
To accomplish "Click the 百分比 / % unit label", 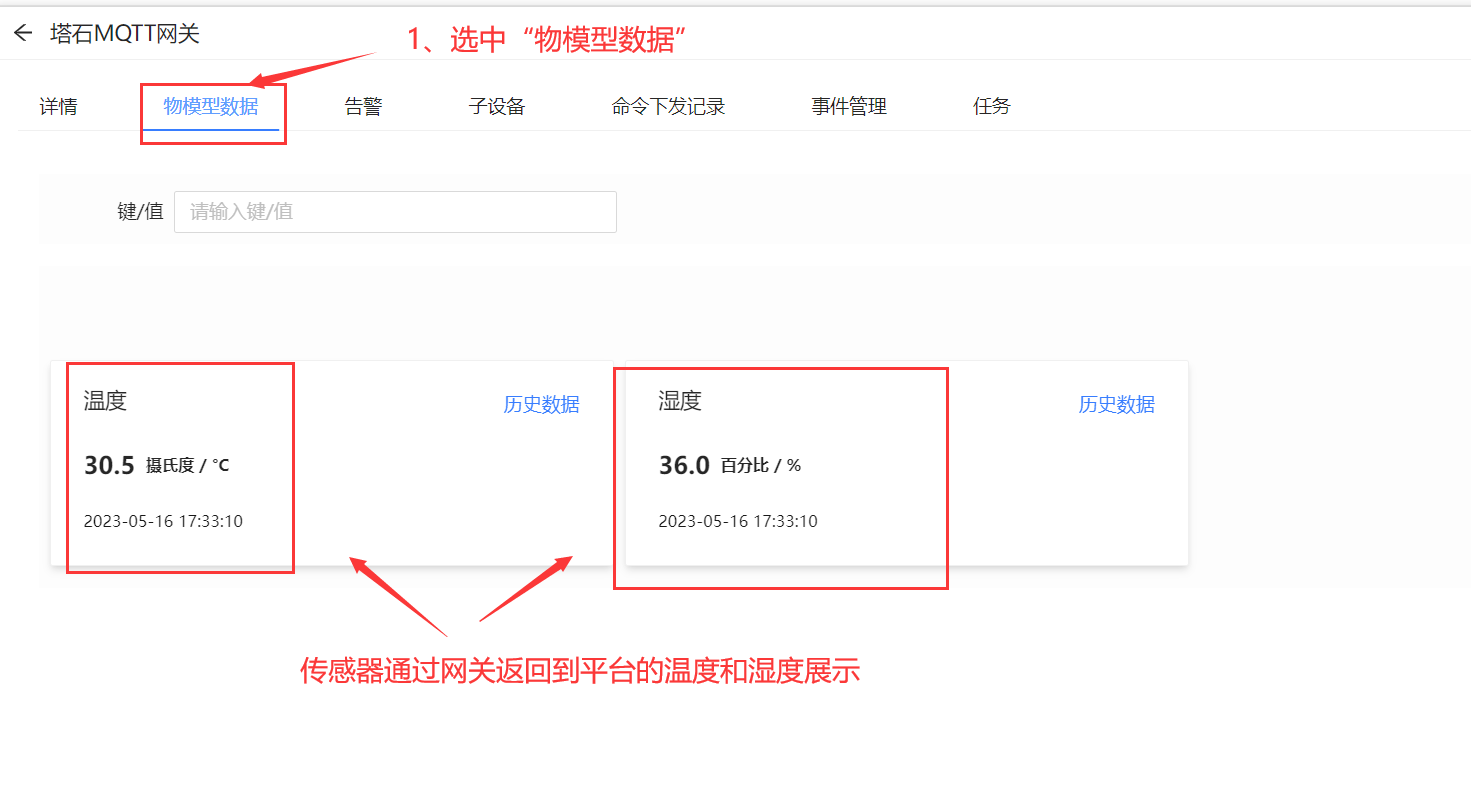I will point(761,465).
